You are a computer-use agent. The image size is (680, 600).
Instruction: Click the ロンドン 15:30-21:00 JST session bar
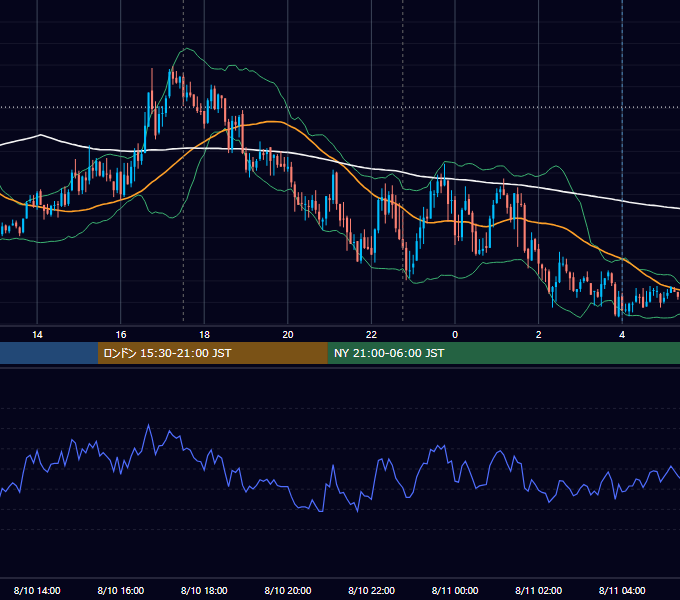point(212,353)
